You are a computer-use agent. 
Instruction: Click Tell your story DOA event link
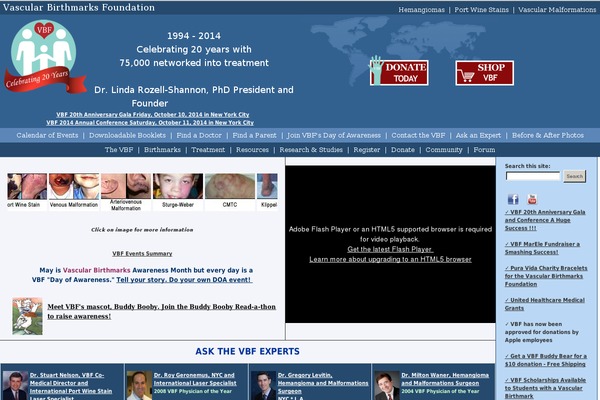pyautogui.click(x=184, y=280)
